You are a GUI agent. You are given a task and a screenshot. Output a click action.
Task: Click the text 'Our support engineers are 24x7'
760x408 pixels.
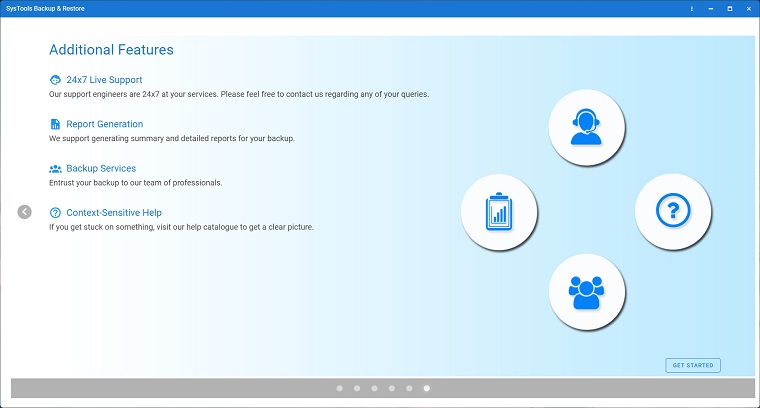coord(104,94)
